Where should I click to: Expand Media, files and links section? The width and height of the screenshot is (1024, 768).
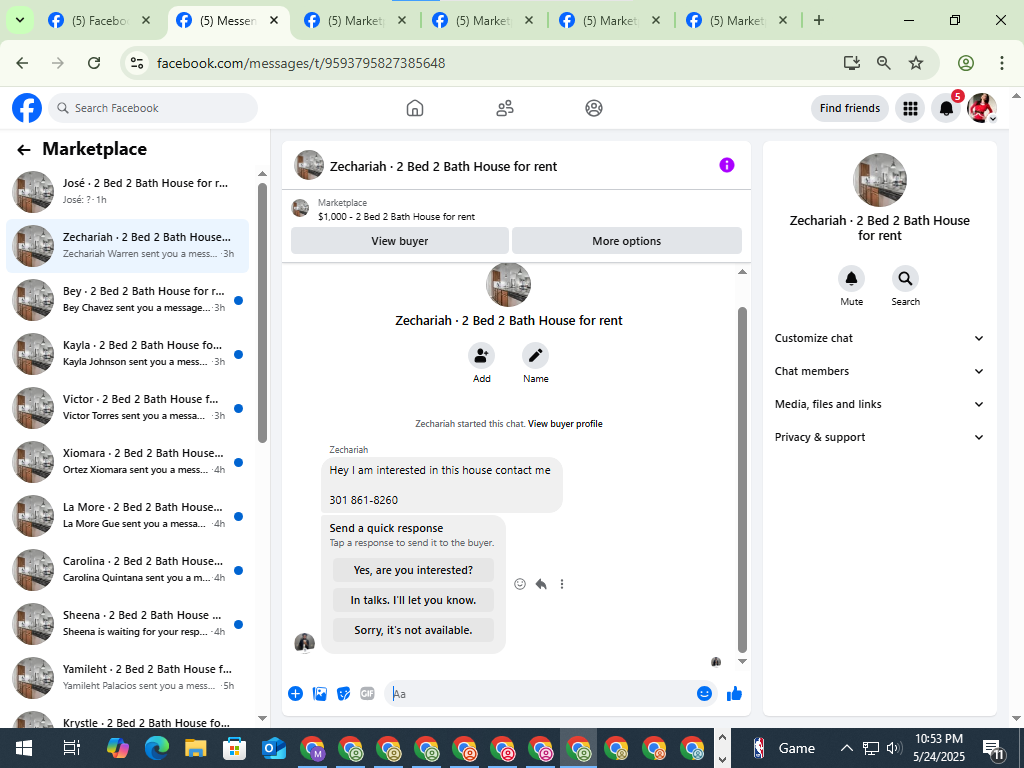(x=879, y=404)
